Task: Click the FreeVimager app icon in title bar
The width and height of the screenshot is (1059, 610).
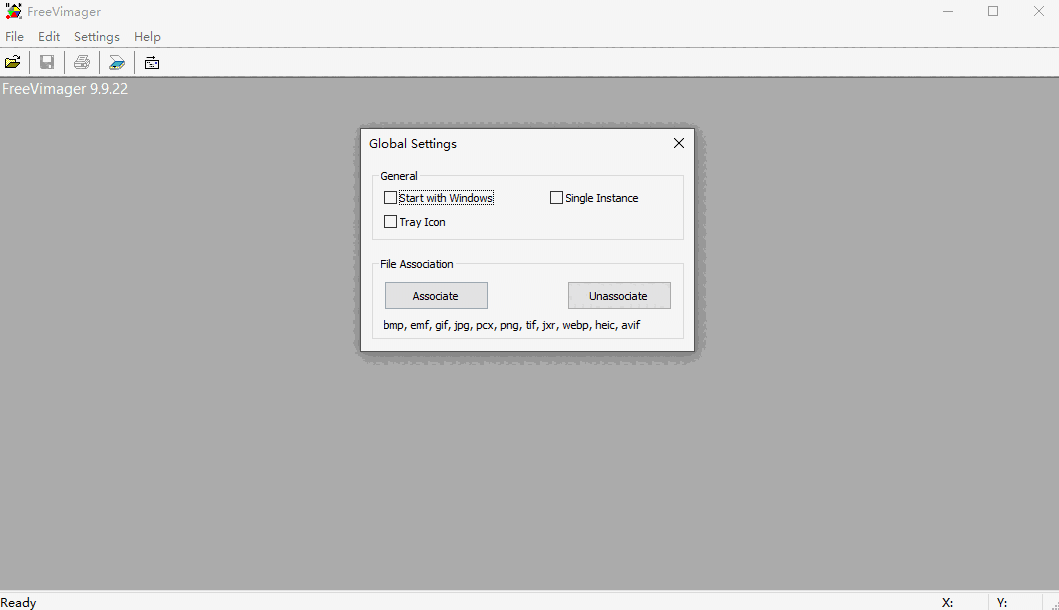Action: click(x=13, y=11)
